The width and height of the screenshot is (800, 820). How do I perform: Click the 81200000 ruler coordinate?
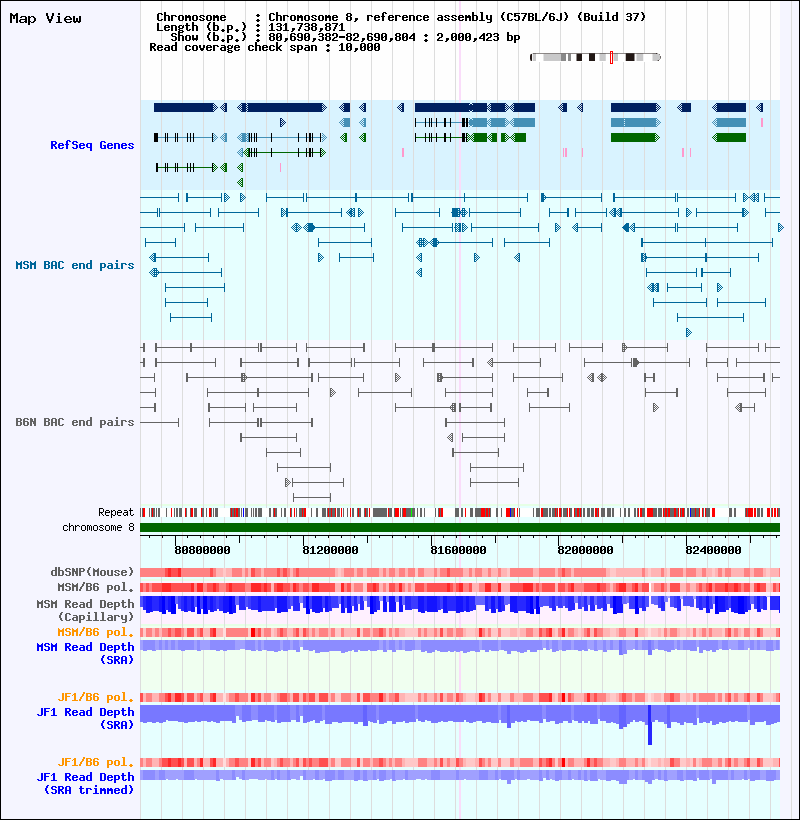tap(330, 550)
